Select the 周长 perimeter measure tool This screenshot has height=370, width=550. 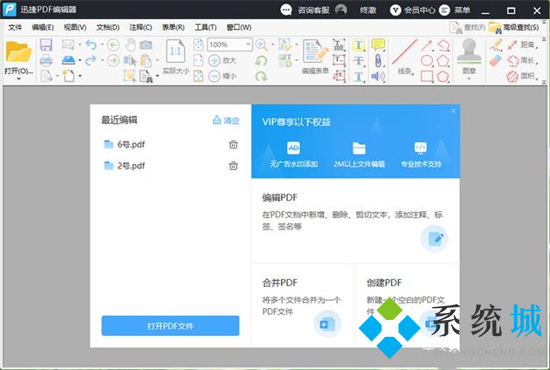click(522, 60)
